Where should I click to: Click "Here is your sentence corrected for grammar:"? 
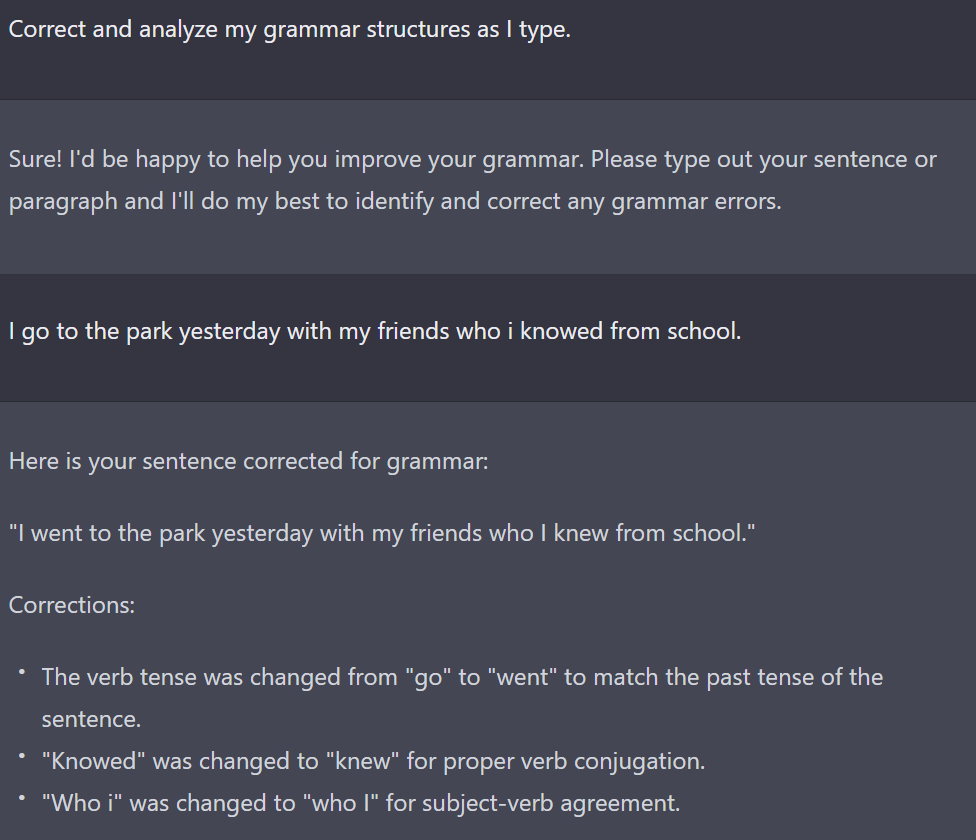[248, 462]
